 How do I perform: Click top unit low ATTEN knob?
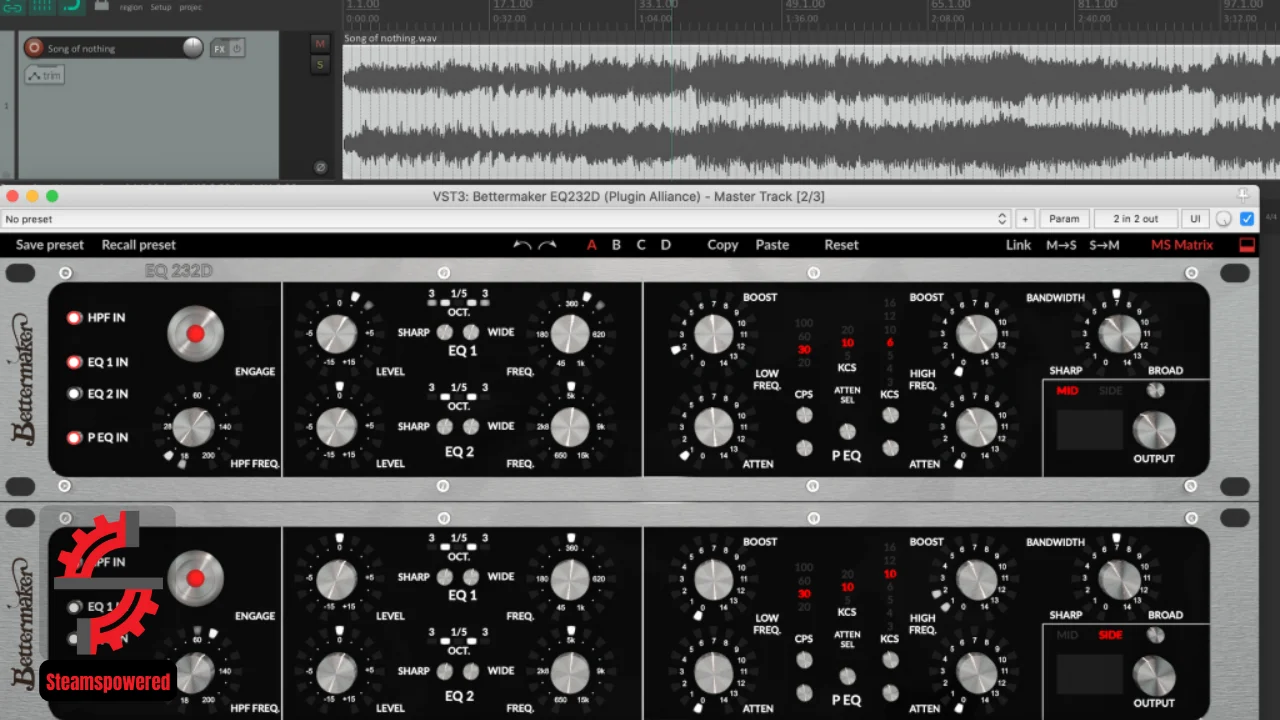pyautogui.click(x=713, y=427)
